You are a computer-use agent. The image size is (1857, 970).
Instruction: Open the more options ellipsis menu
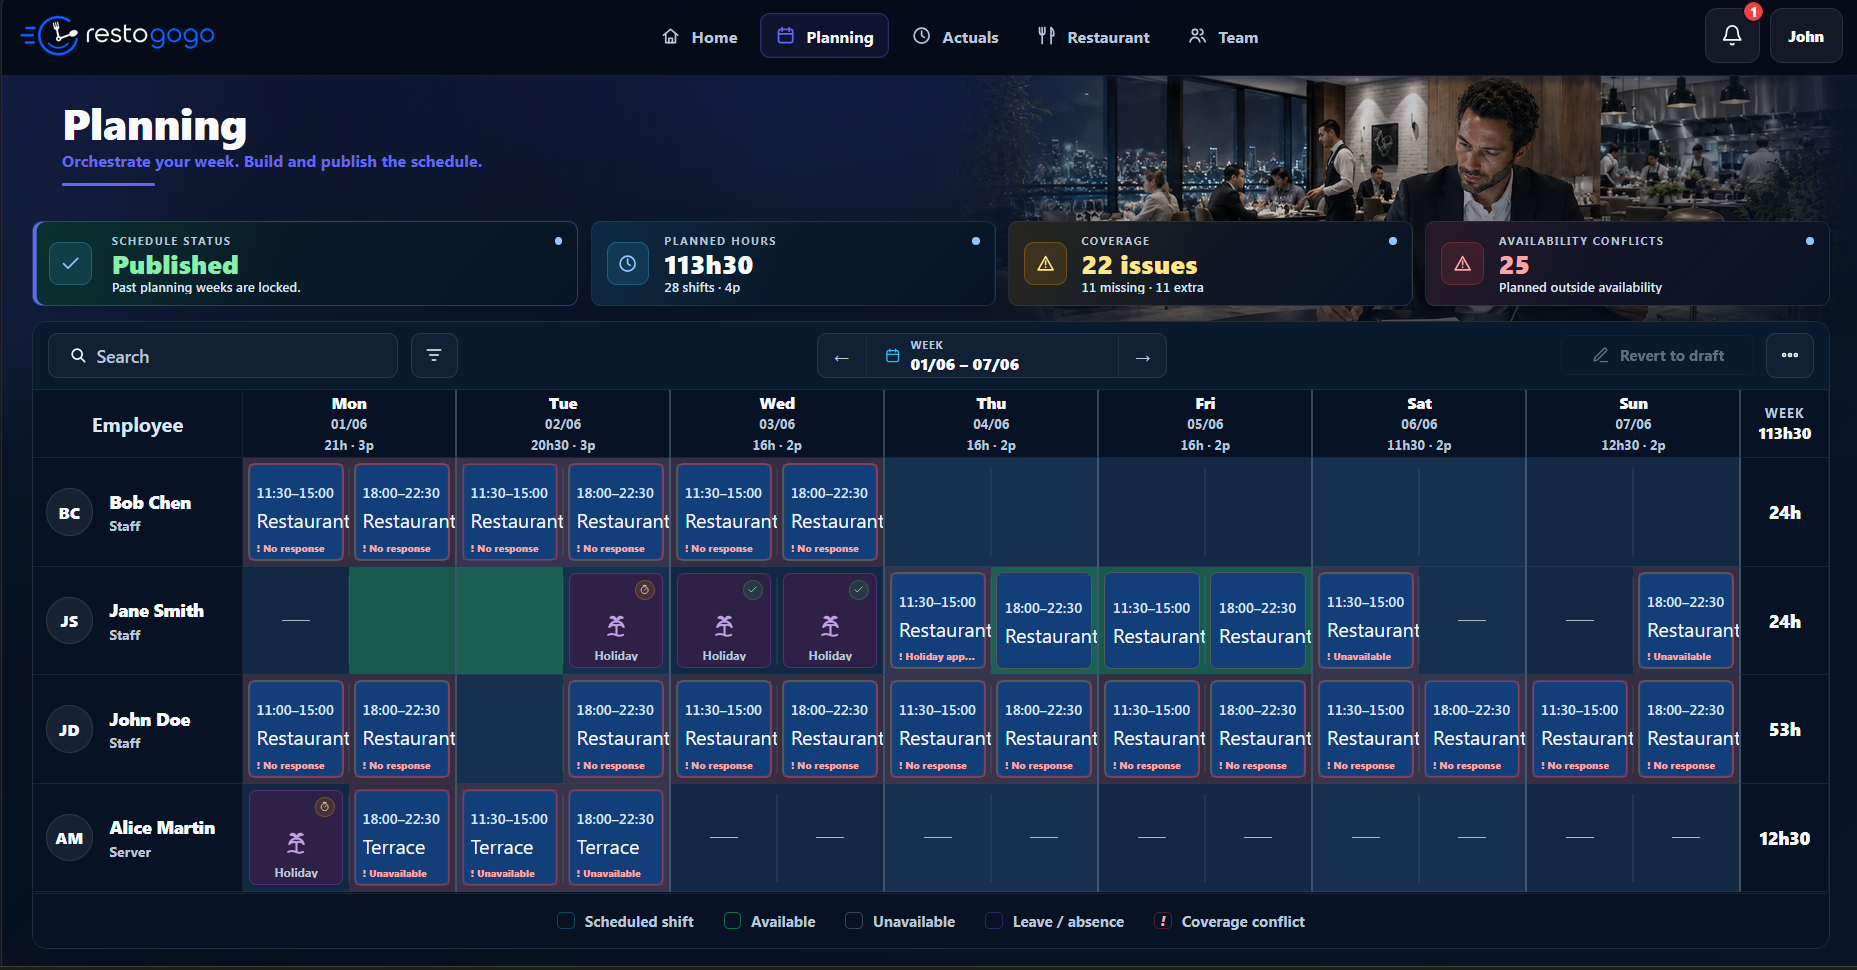(x=1790, y=356)
